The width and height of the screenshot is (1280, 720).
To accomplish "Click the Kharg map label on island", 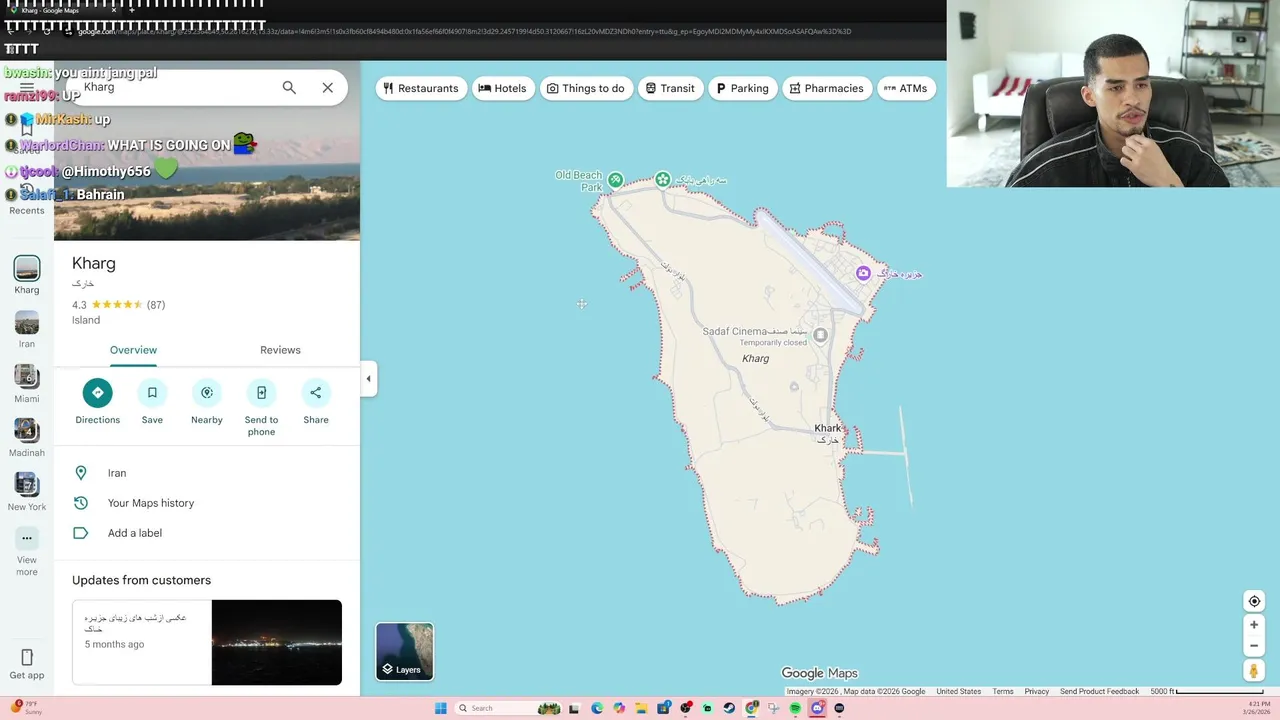I will click(756, 358).
